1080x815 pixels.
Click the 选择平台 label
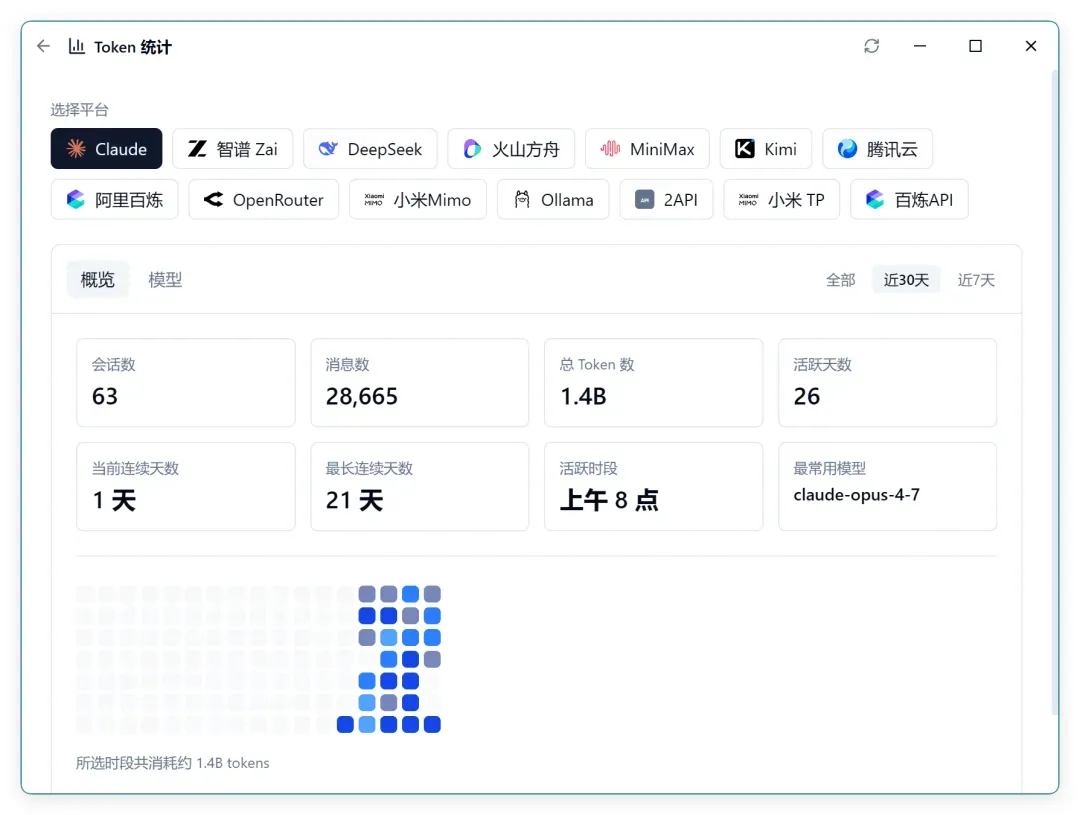tap(79, 110)
